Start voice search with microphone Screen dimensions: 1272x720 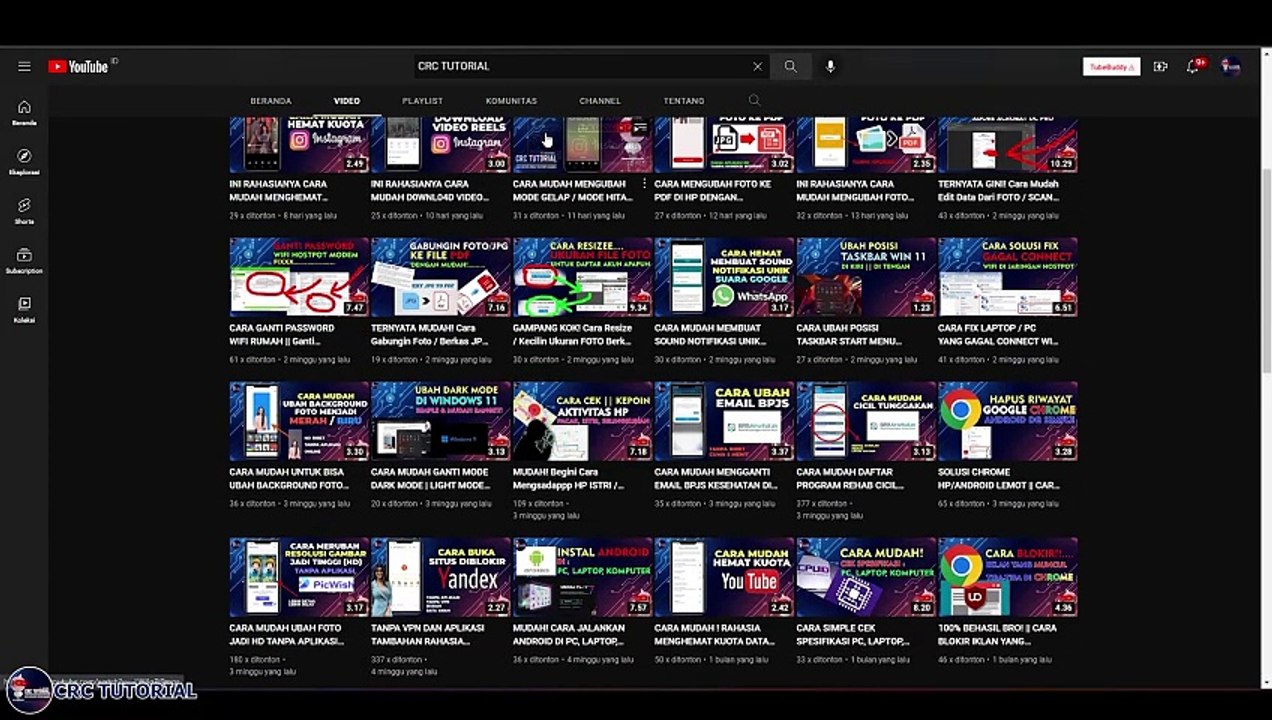click(830, 67)
